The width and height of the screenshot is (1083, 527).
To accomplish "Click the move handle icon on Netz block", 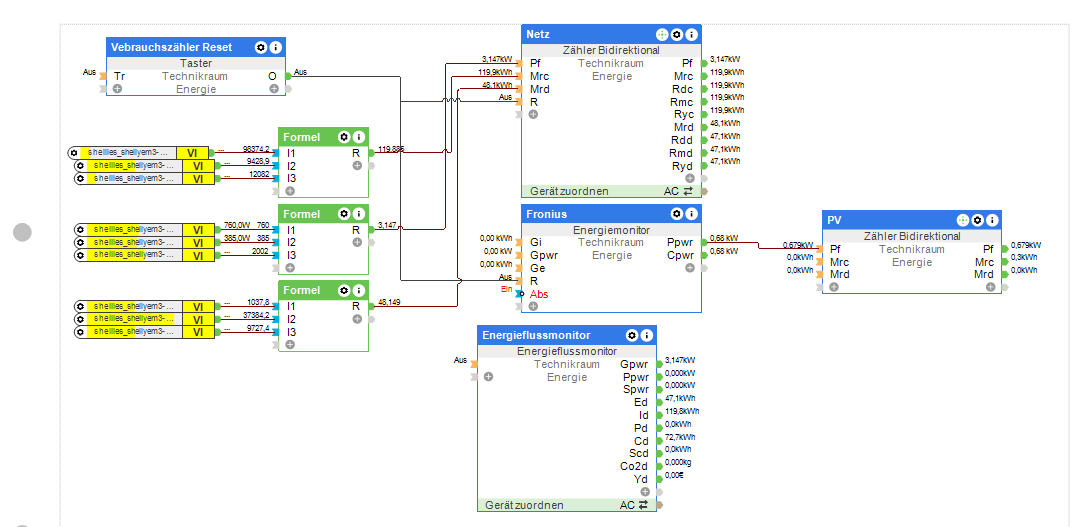I will [661, 34].
